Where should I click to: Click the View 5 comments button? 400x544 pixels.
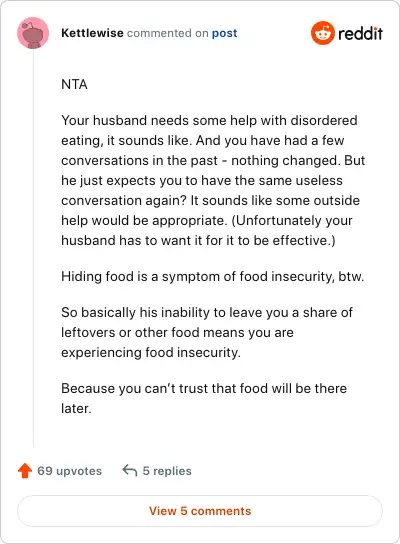(x=200, y=511)
